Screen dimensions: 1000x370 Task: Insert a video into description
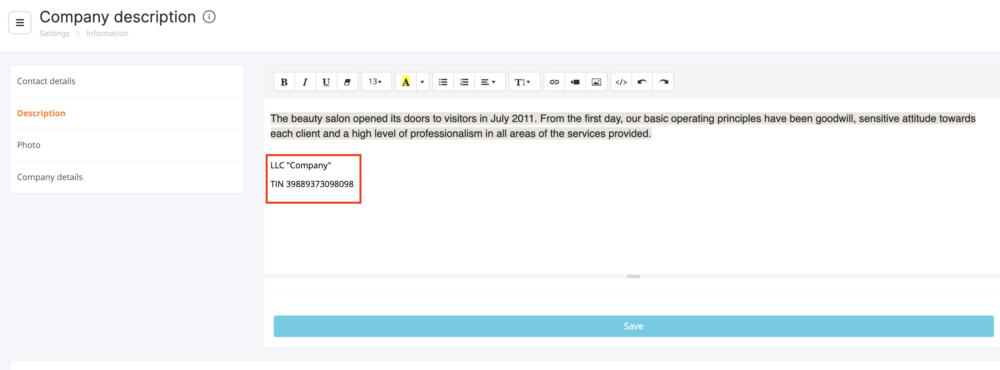coord(575,82)
